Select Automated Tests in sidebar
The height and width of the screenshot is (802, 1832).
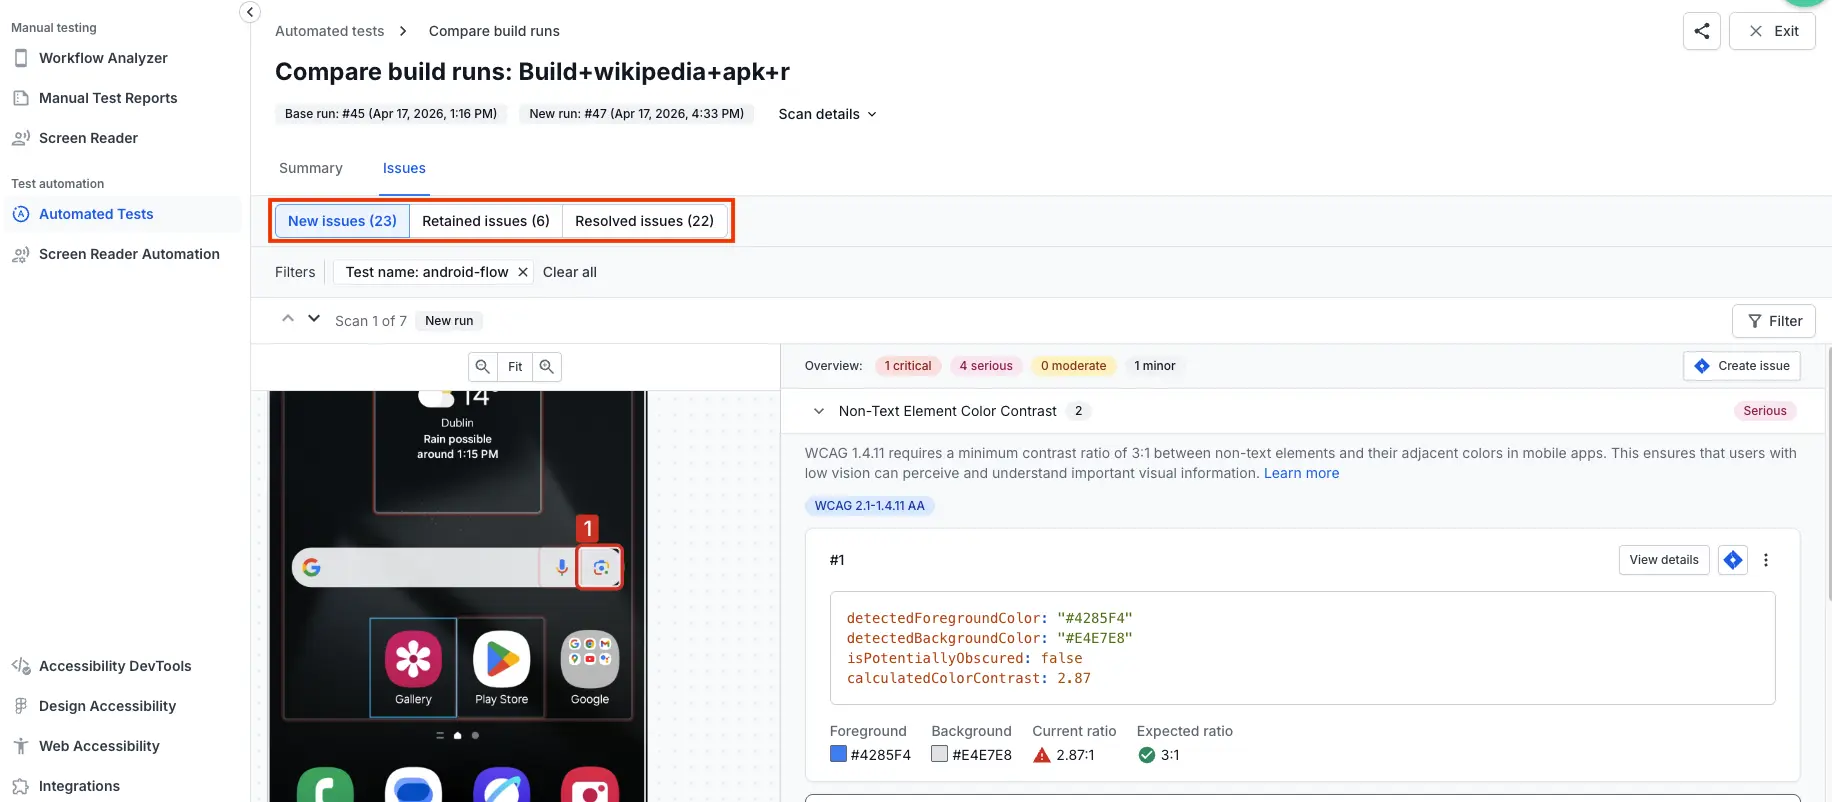(x=96, y=214)
